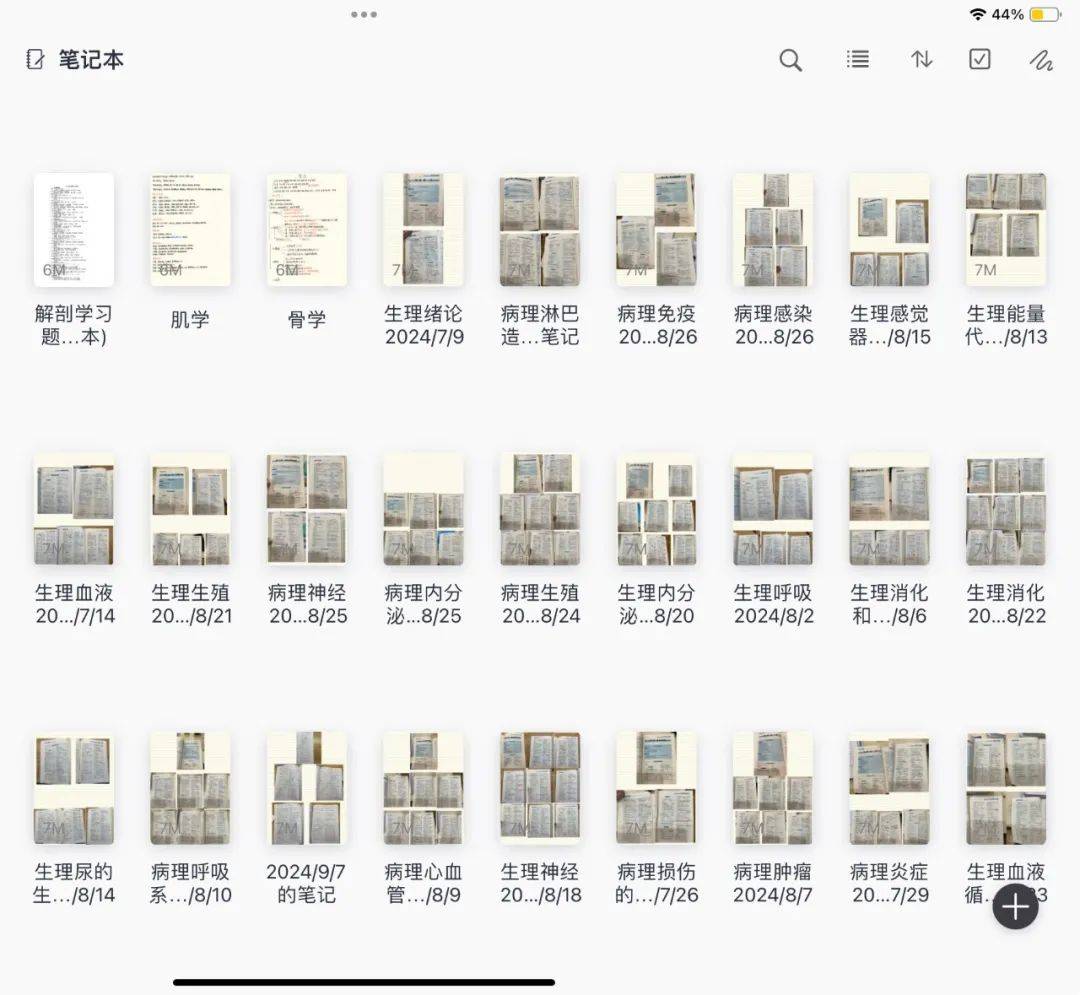Open the search magnifier icon

coord(790,61)
